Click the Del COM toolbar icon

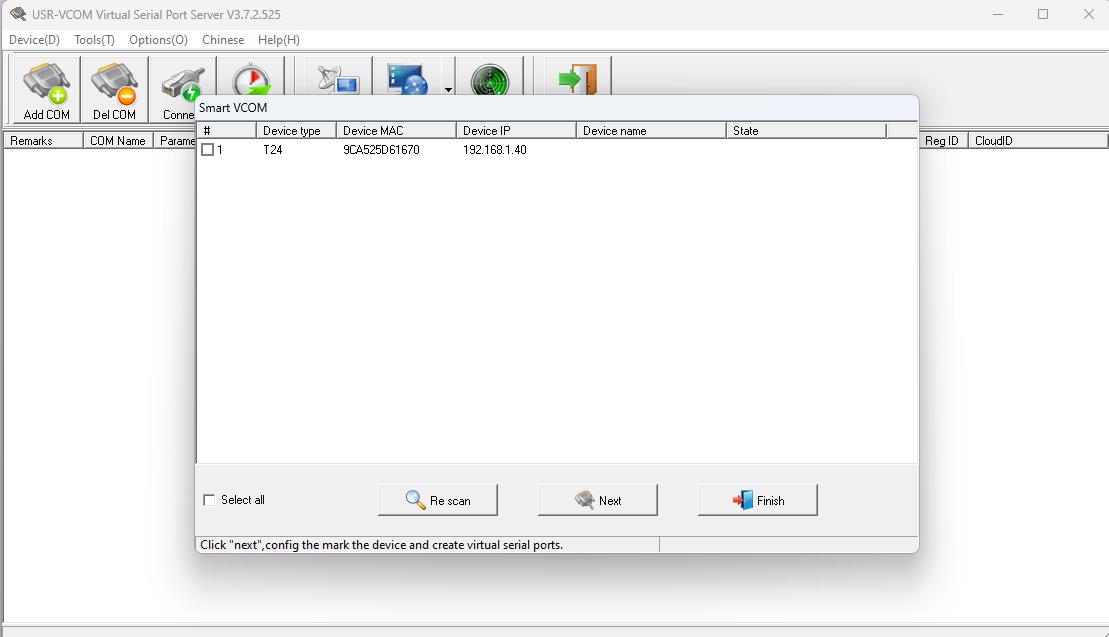pyautogui.click(x=115, y=90)
